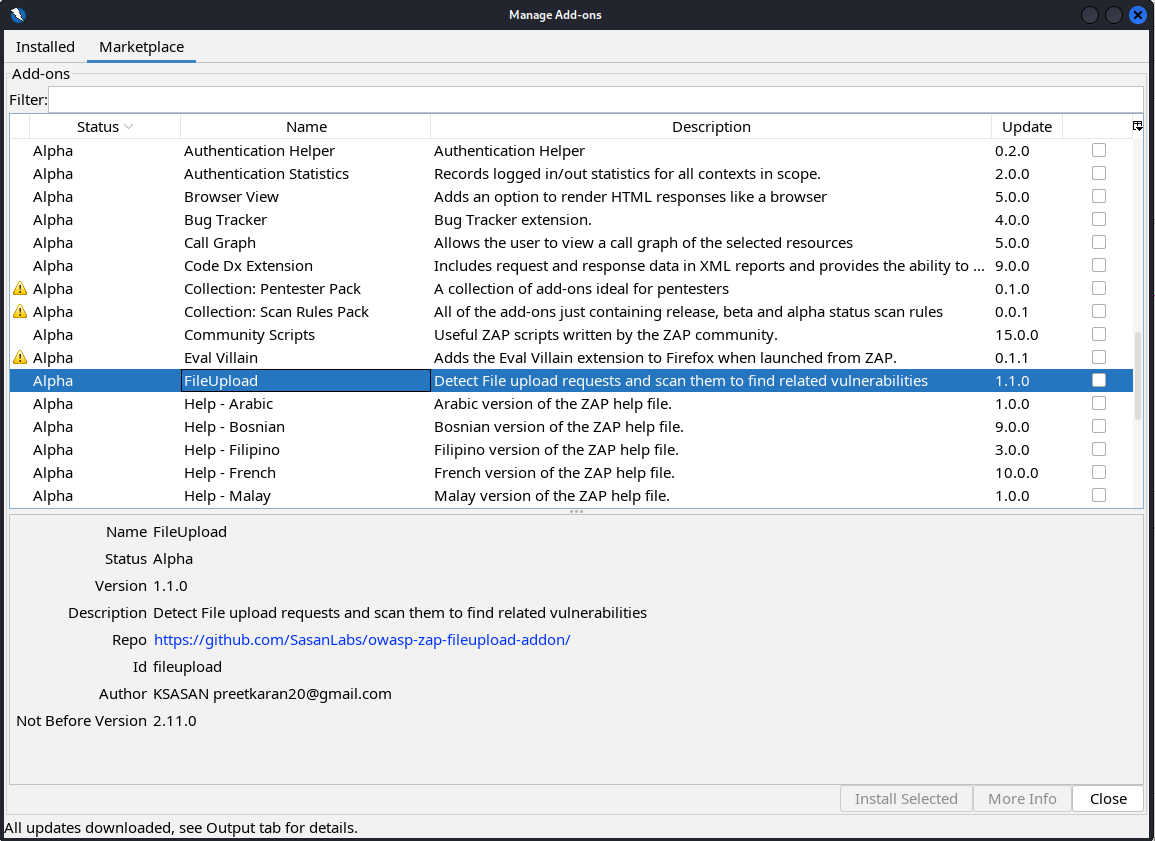Select the Browser View add-on checkbox
The image size is (1155, 841).
pyautogui.click(x=1098, y=196)
